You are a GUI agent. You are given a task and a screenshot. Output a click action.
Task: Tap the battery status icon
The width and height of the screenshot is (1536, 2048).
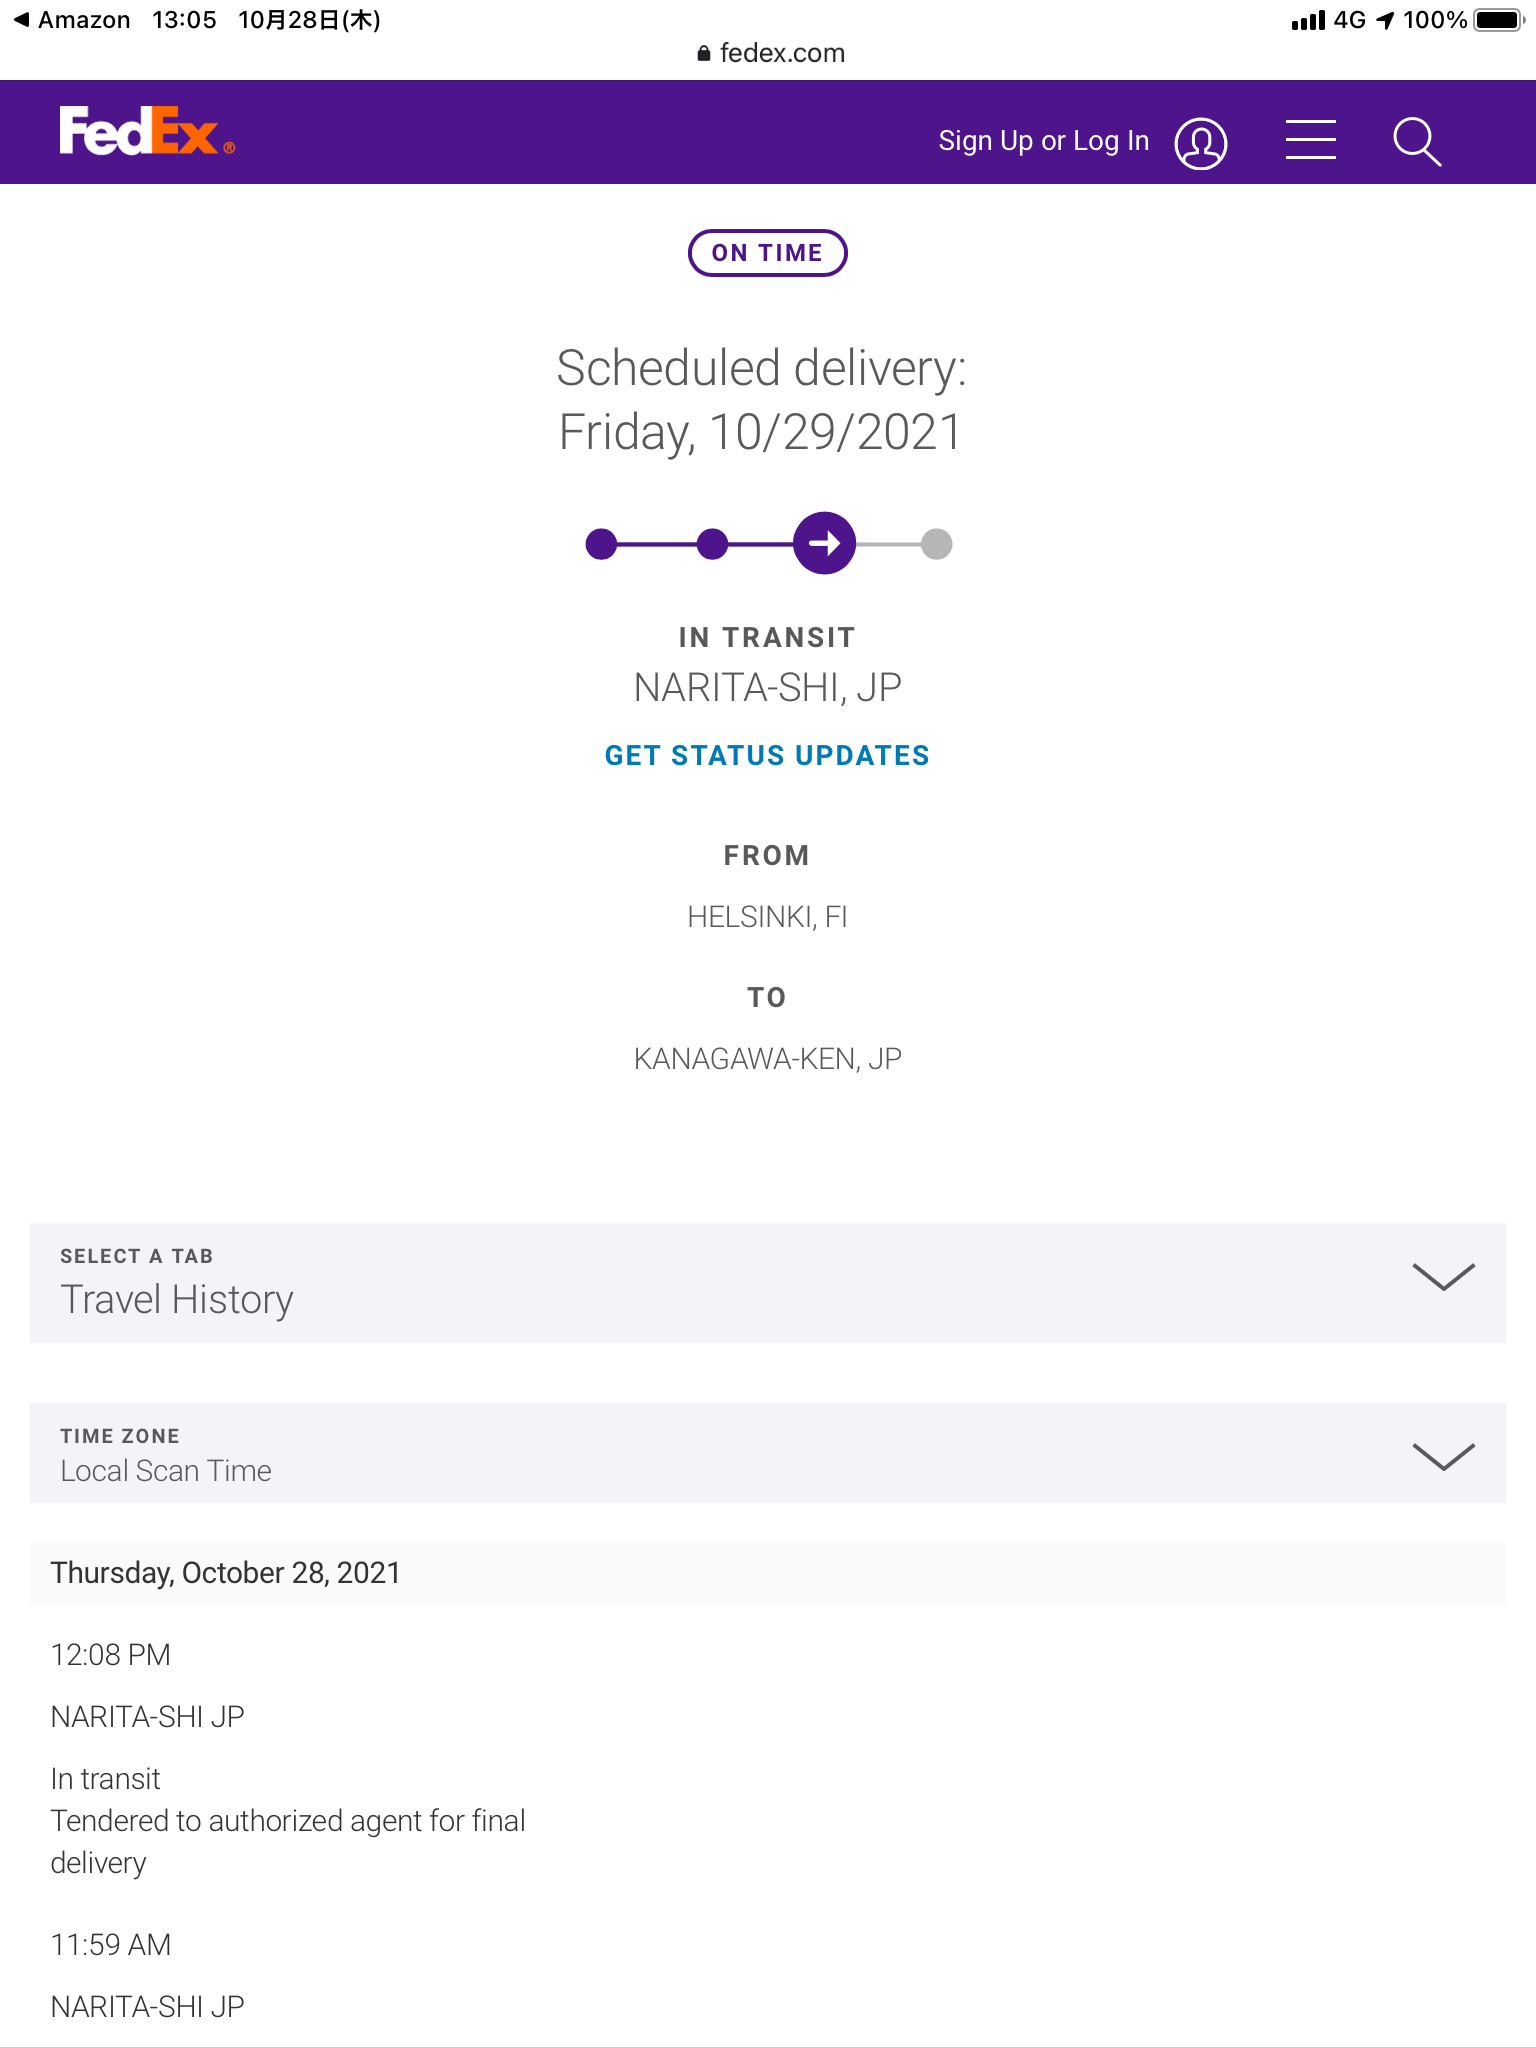(1497, 20)
